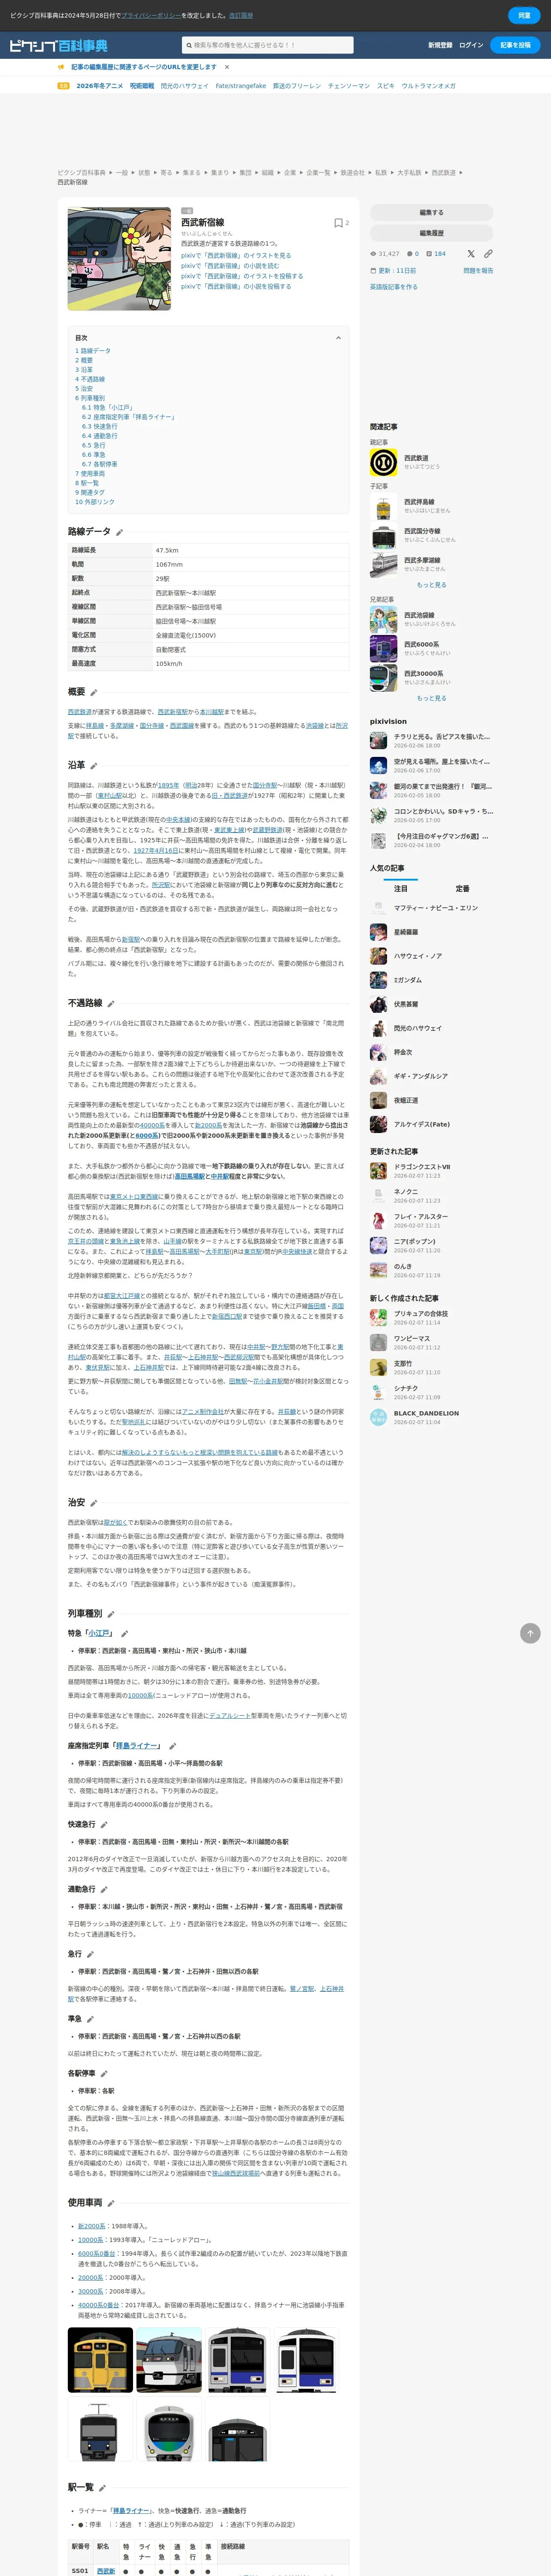The image size is (551, 2576).
Task: Open popular article マフティー・ナビーユ・エリン
Action: (436, 908)
